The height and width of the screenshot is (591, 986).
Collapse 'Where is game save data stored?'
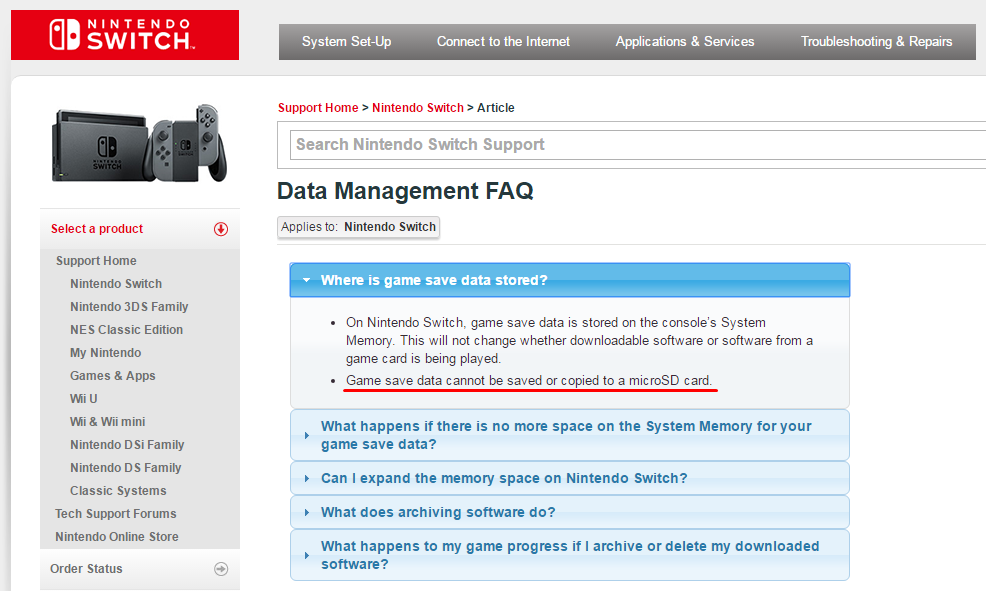click(570, 280)
